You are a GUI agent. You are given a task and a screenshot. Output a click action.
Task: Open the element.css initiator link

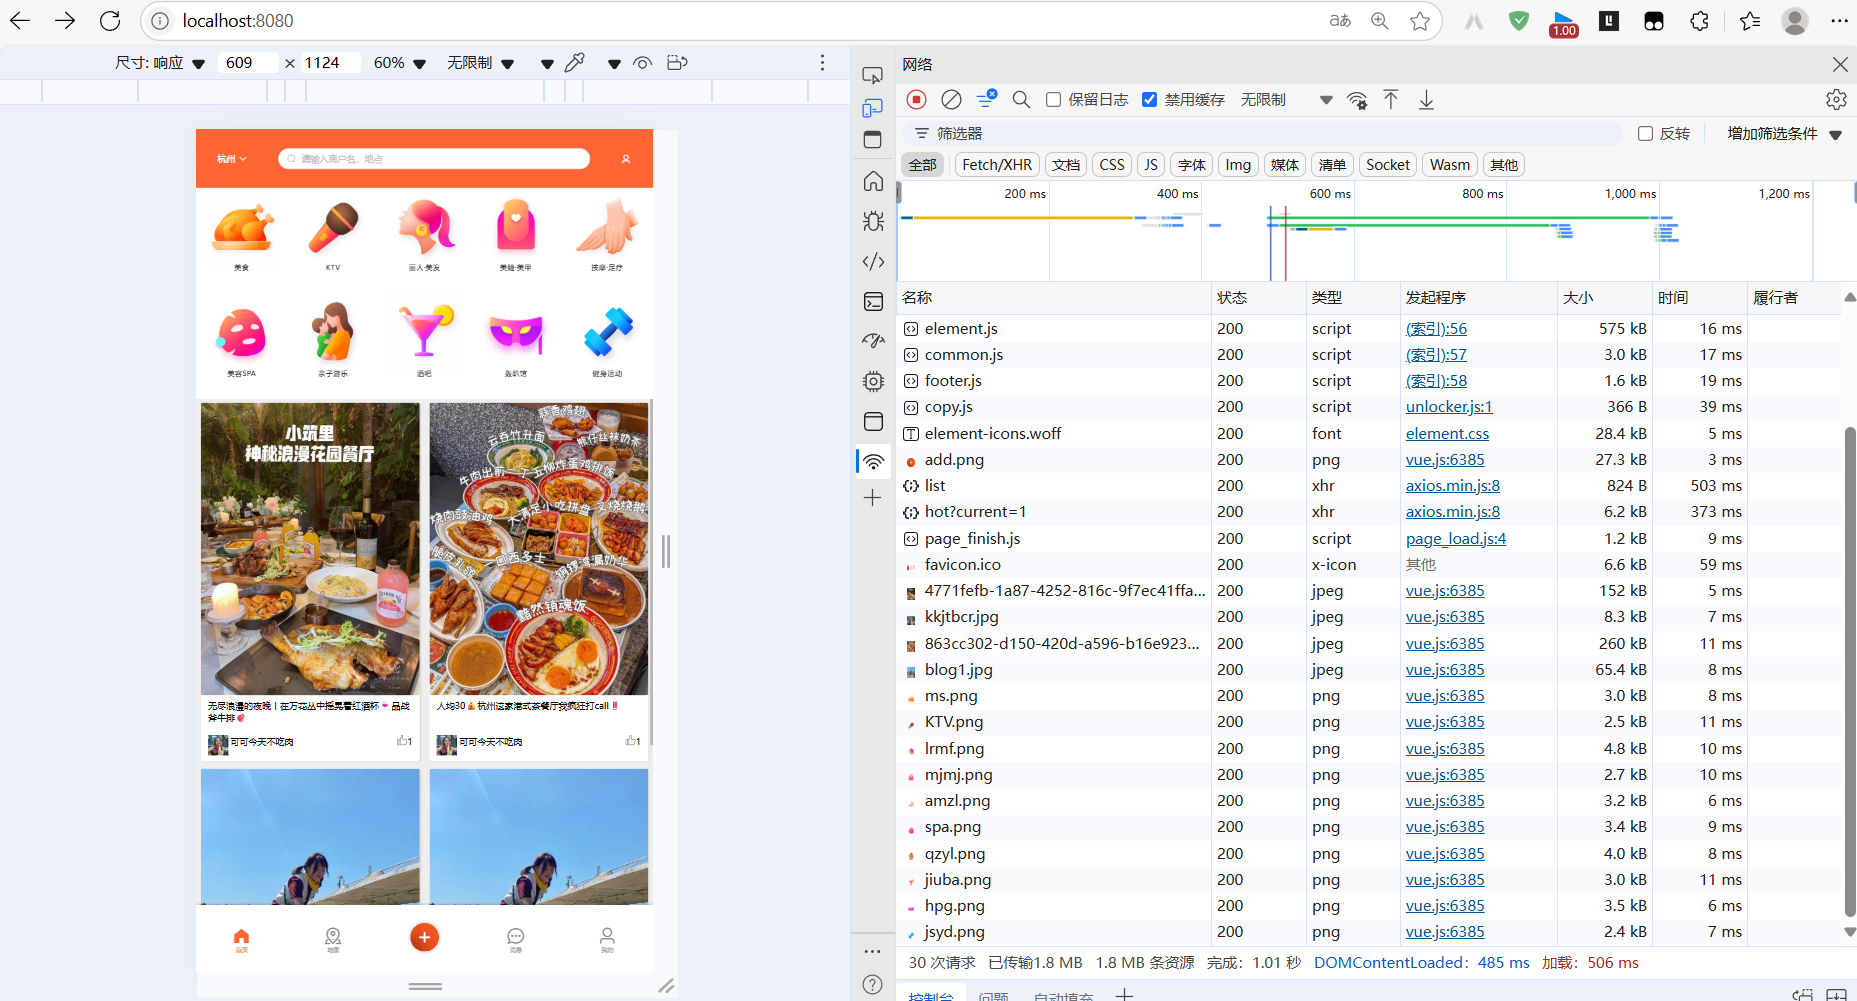(1447, 434)
